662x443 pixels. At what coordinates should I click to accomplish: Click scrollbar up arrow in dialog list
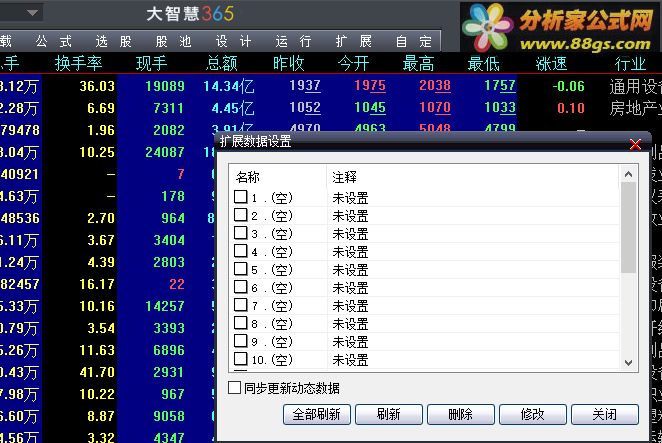628,174
